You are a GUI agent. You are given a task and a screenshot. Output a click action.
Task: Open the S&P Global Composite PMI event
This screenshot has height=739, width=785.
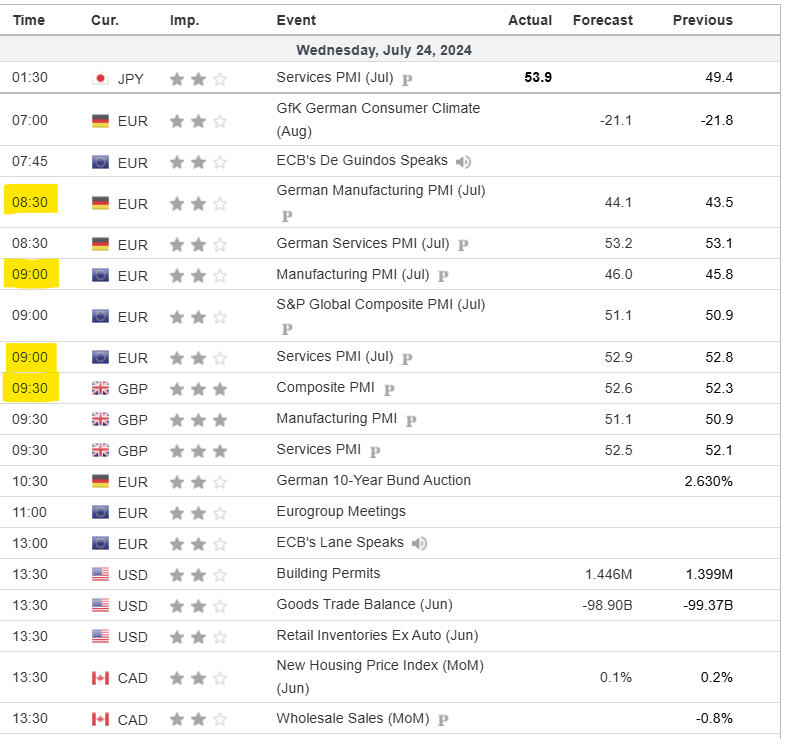coord(380,304)
